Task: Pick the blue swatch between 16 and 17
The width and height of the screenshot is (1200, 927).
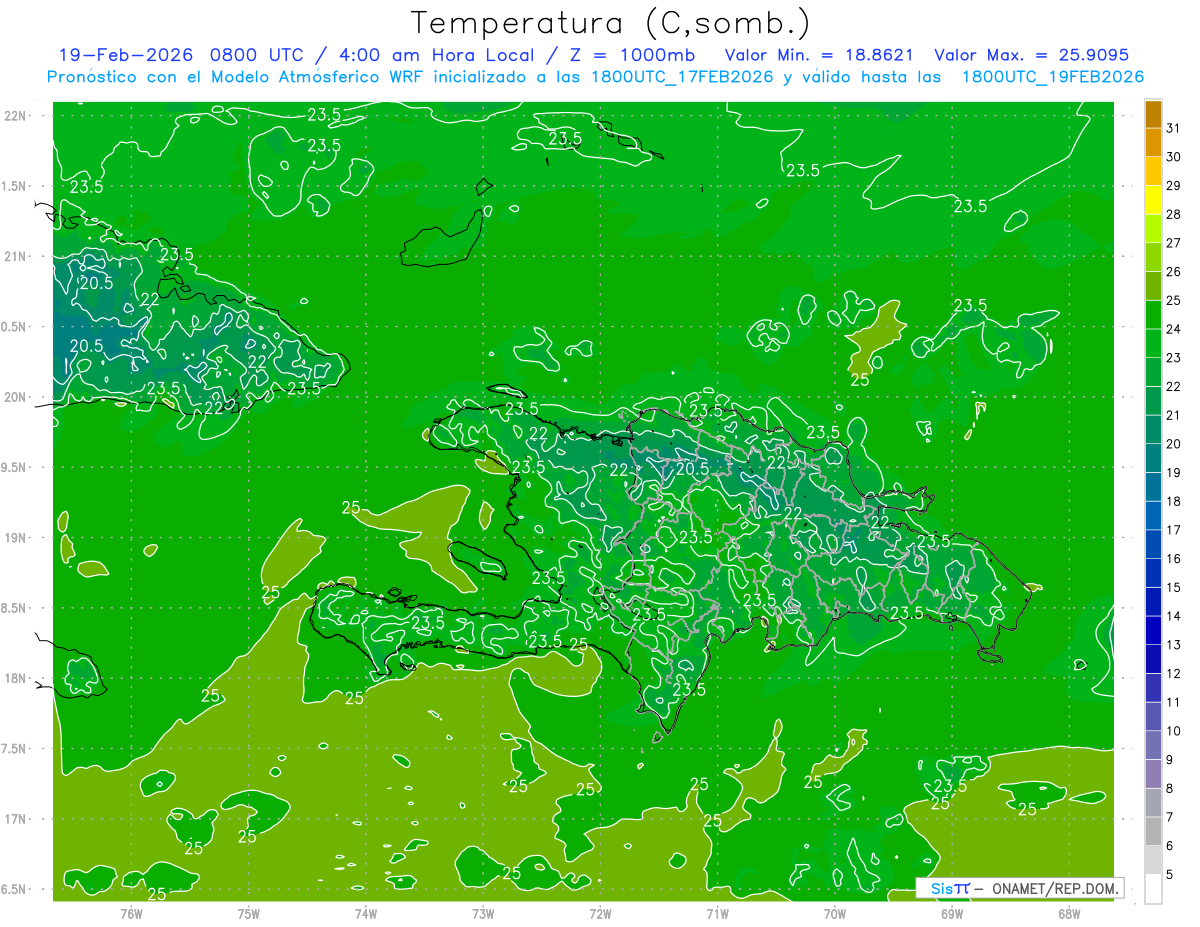Action: pyautogui.click(x=1154, y=544)
